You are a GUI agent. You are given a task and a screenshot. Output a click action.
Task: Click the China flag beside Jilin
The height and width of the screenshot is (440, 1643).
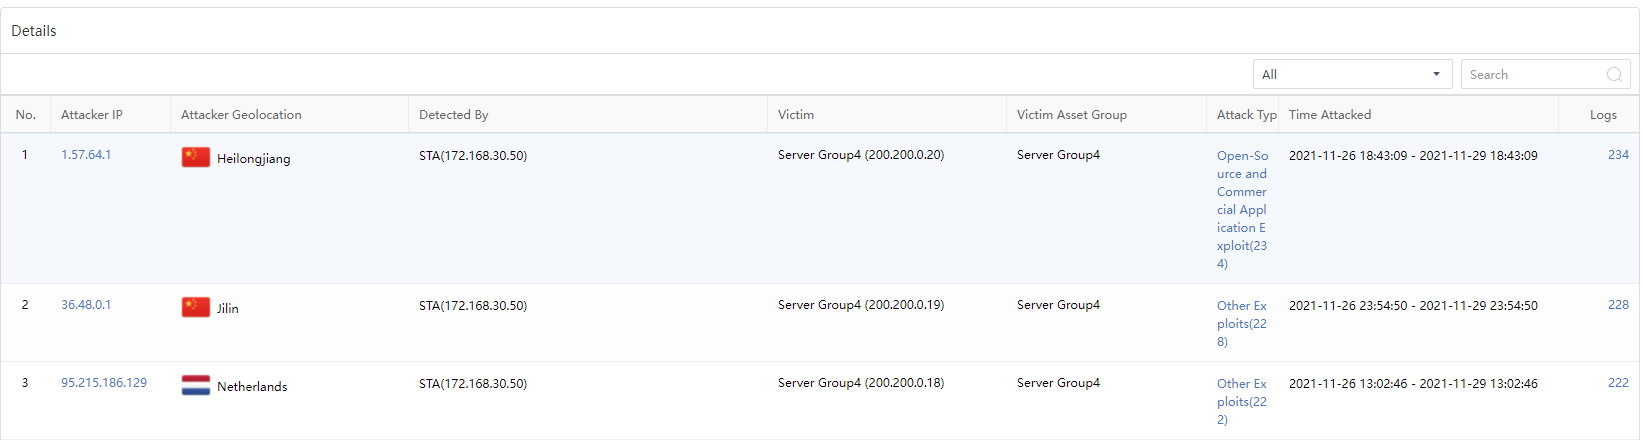coord(195,308)
